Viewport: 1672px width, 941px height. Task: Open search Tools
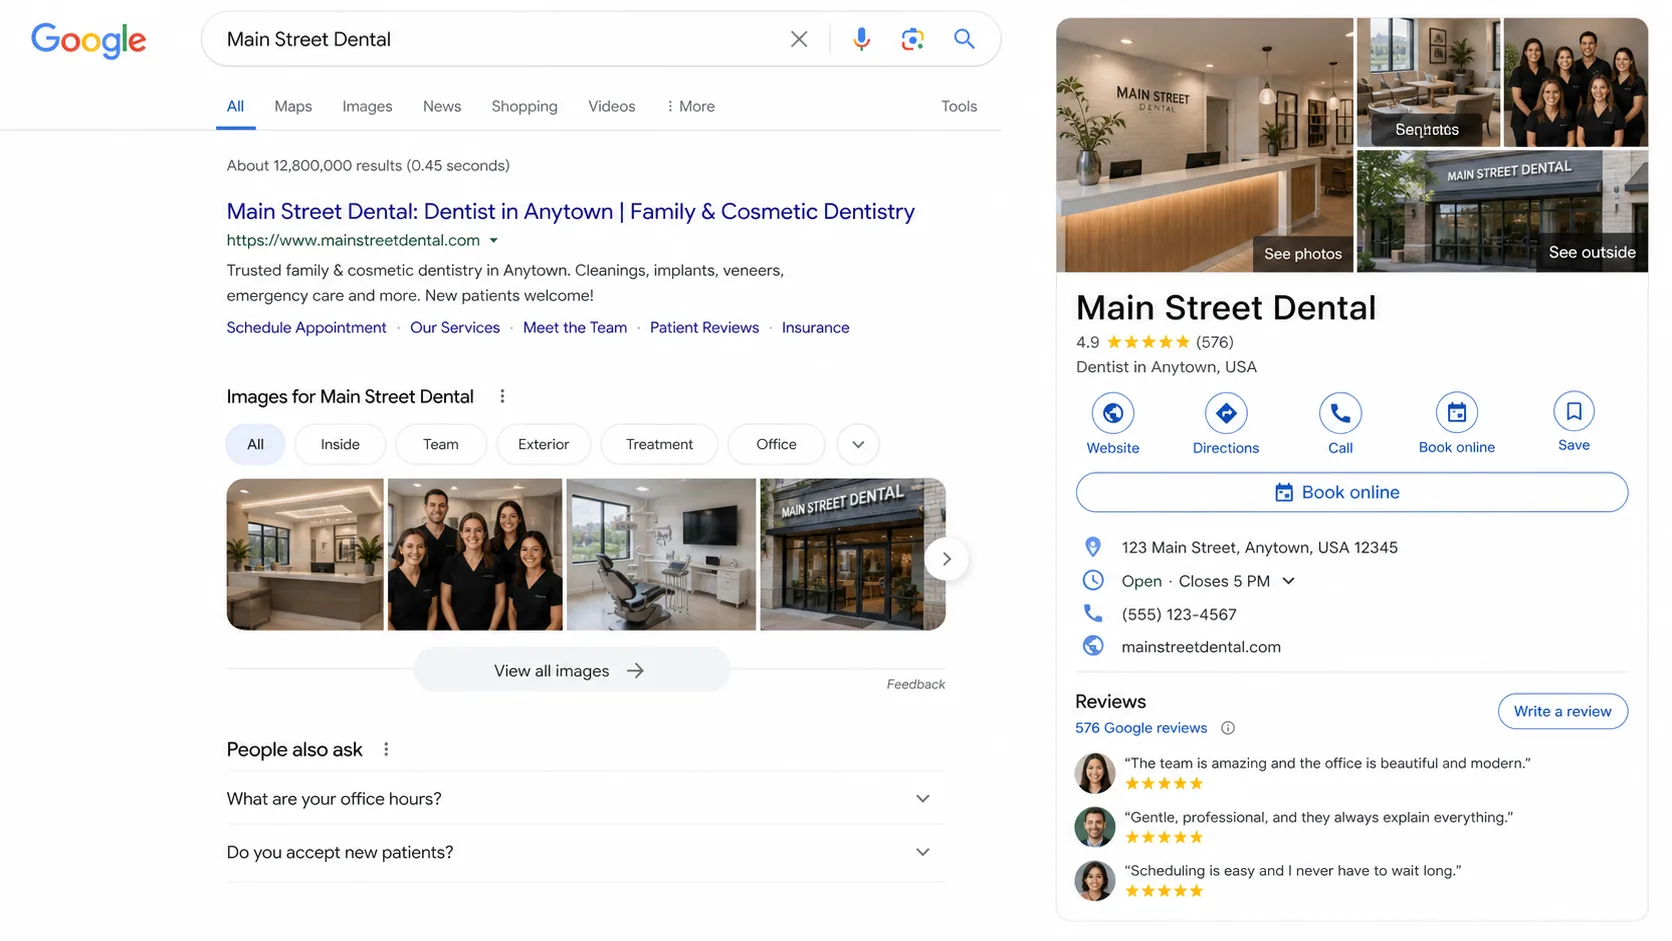pyautogui.click(x=959, y=106)
